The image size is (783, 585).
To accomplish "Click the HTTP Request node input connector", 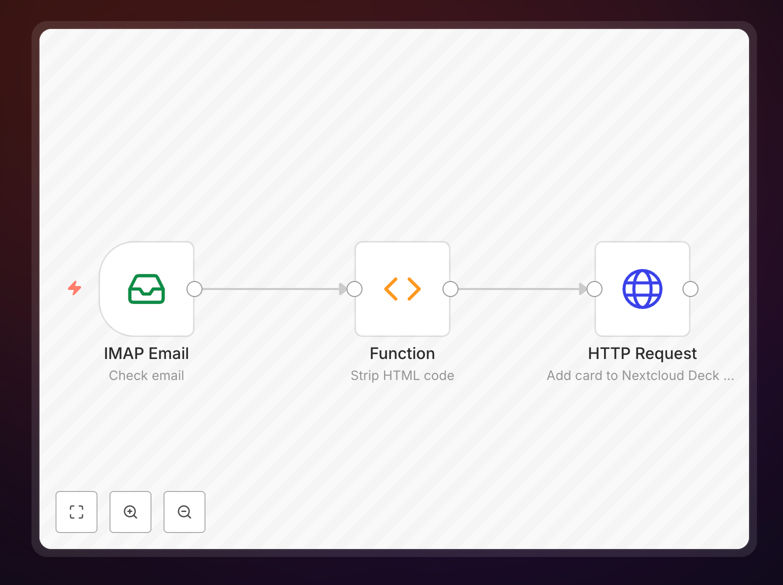I will (594, 289).
